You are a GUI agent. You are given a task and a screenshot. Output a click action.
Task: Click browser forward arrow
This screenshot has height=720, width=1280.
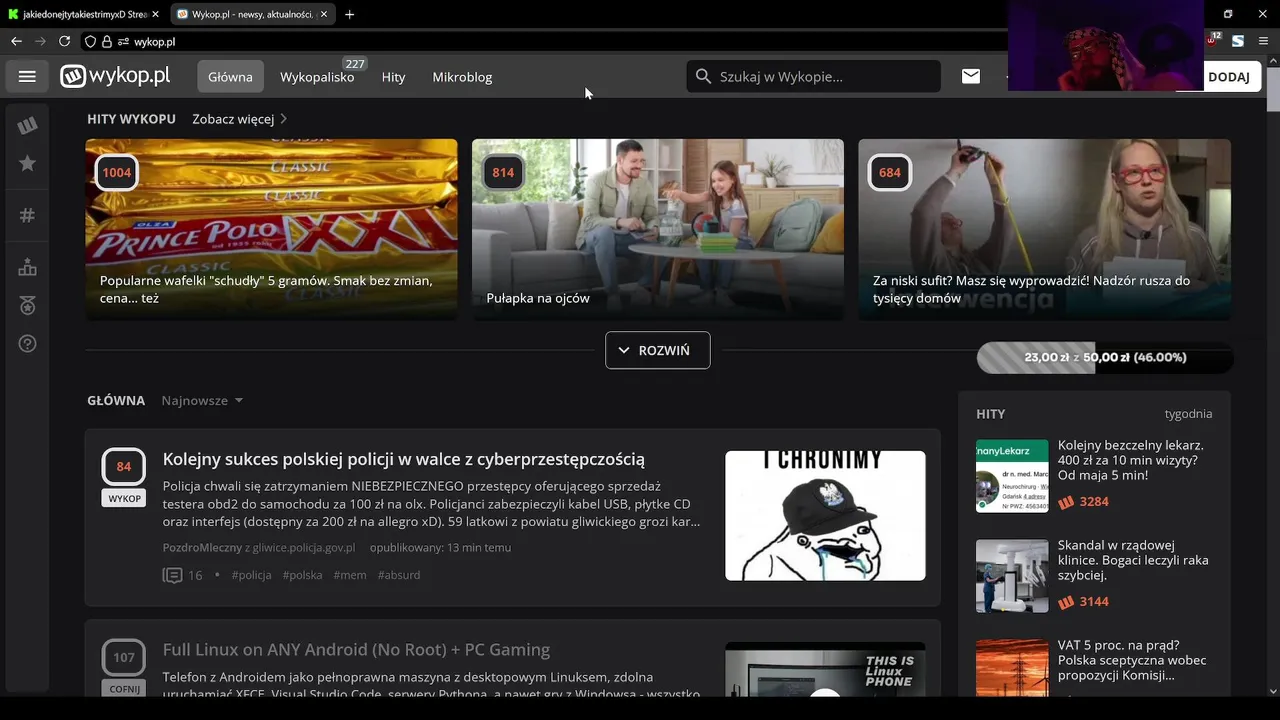coord(40,41)
